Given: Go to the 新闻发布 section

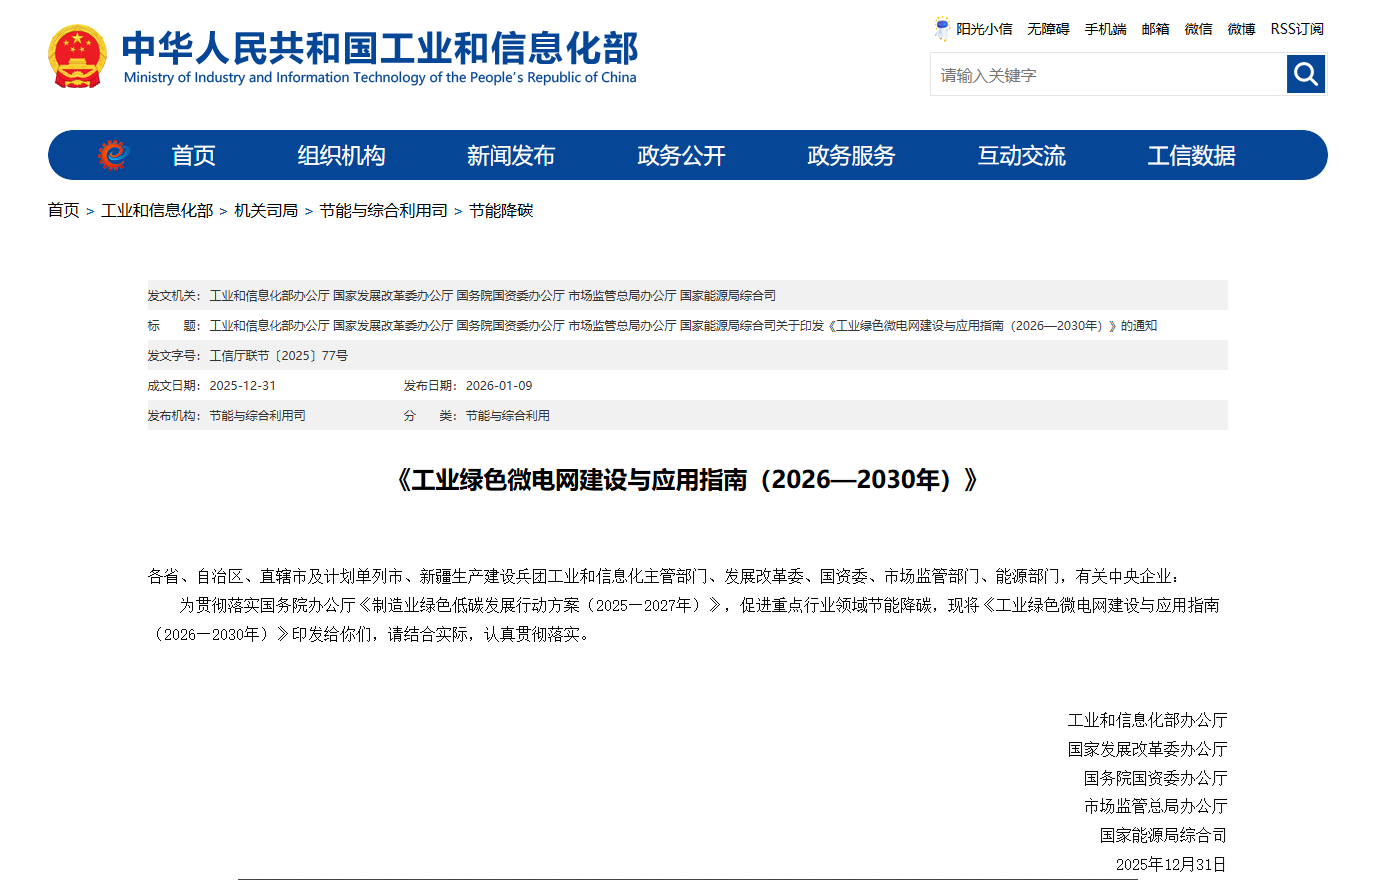Looking at the screenshot, I should coord(511,156).
